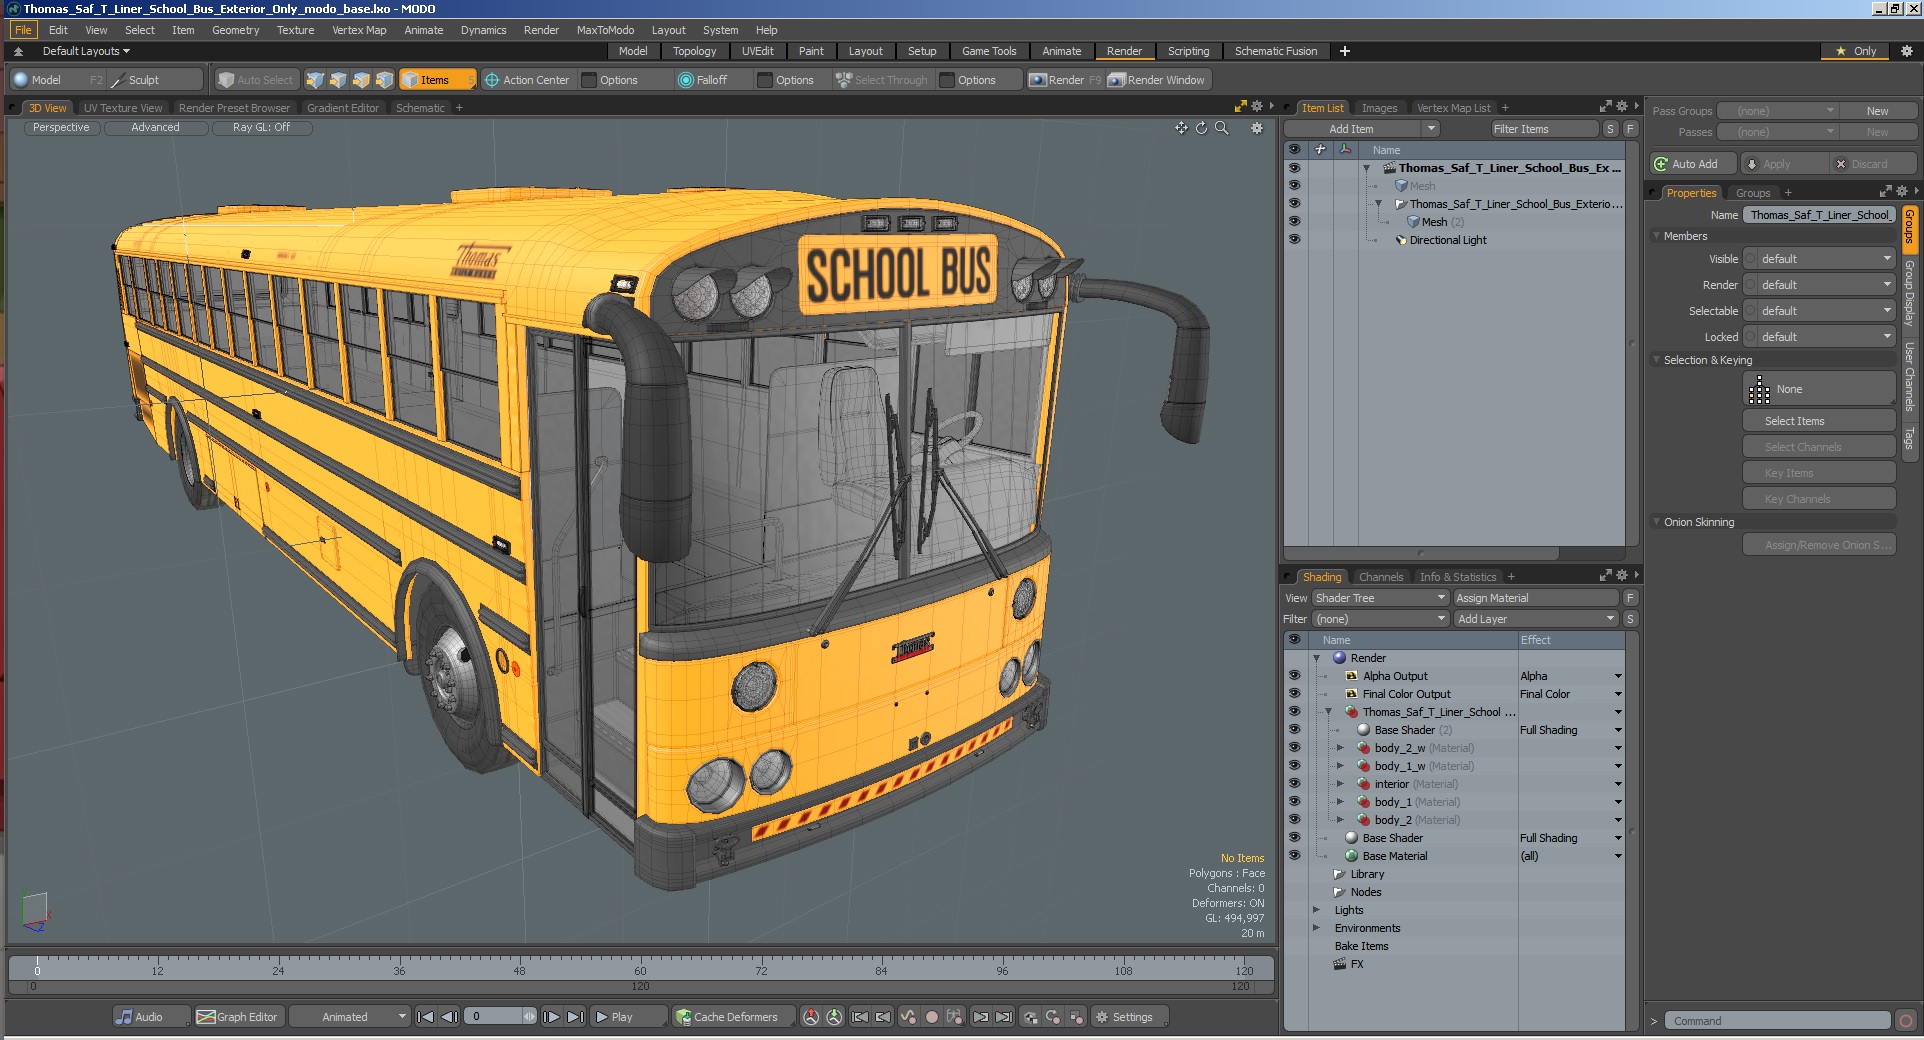Select Materials mode cube icon
The width and height of the screenshot is (1924, 1040).
[x=384, y=80]
